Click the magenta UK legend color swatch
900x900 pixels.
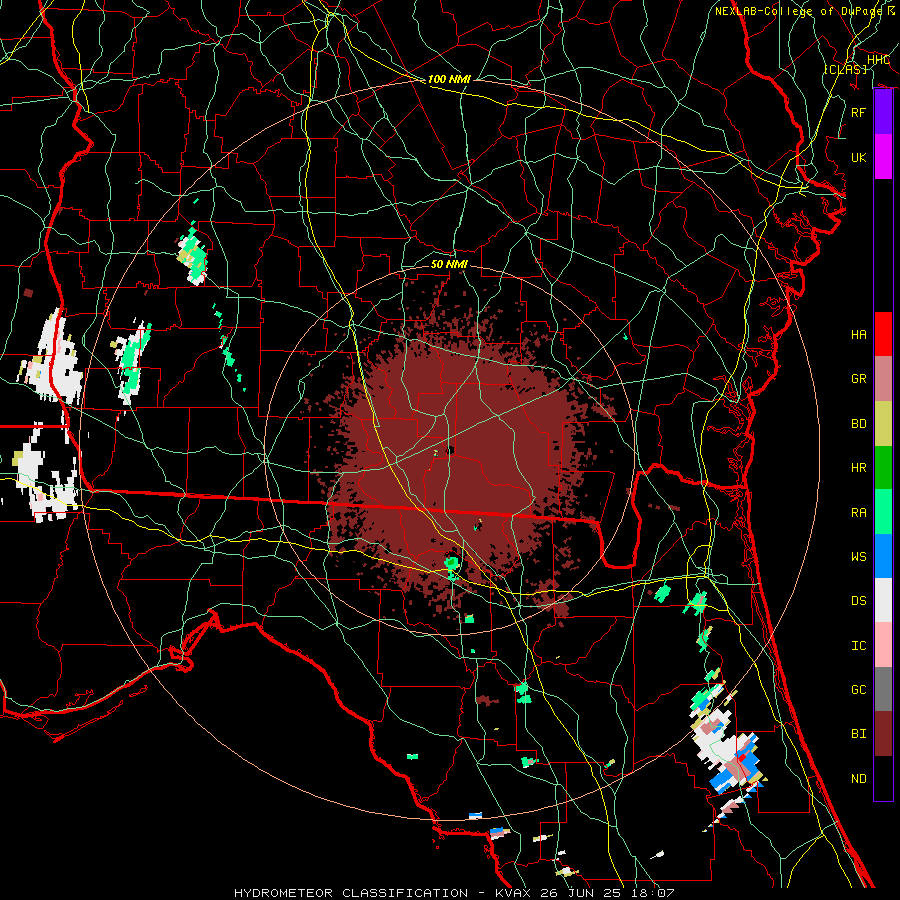tap(883, 157)
